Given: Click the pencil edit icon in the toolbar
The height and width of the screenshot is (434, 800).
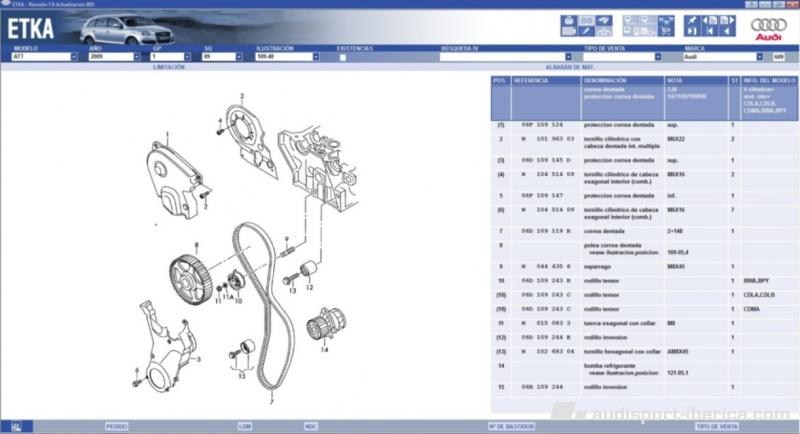Looking at the screenshot, I should pos(586,31).
